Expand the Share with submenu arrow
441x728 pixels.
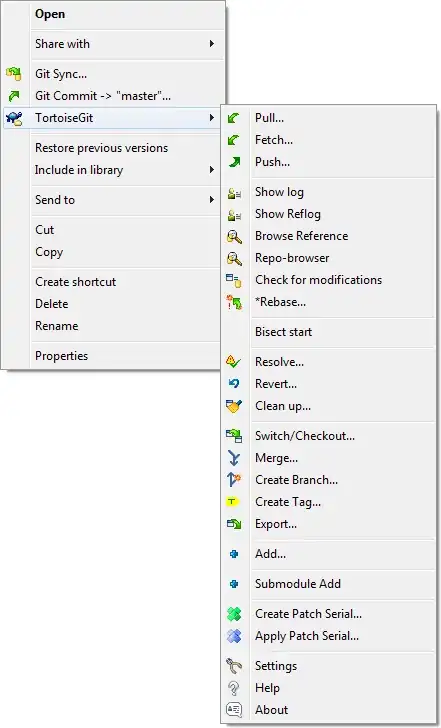click(212, 44)
